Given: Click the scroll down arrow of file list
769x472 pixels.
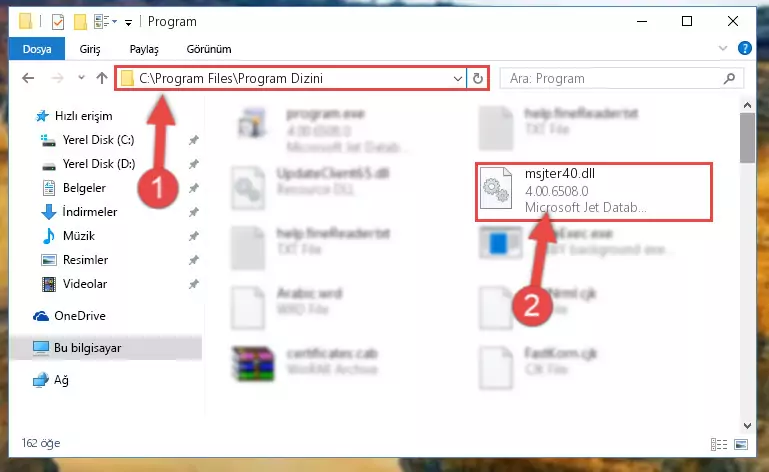Looking at the screenshot, I should 747,426.
